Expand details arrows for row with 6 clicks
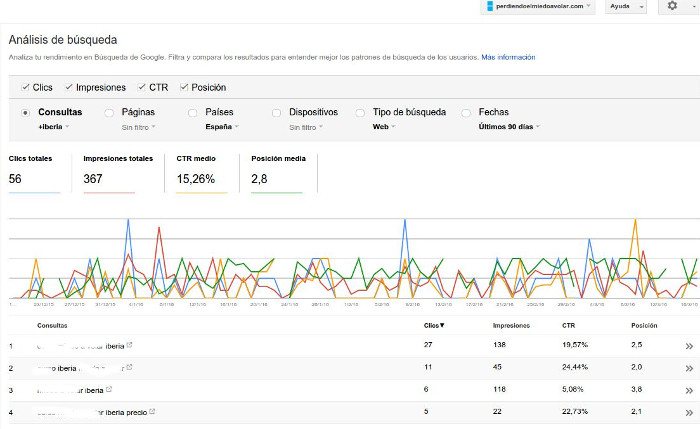700x429 pixels. coord(689,391)
